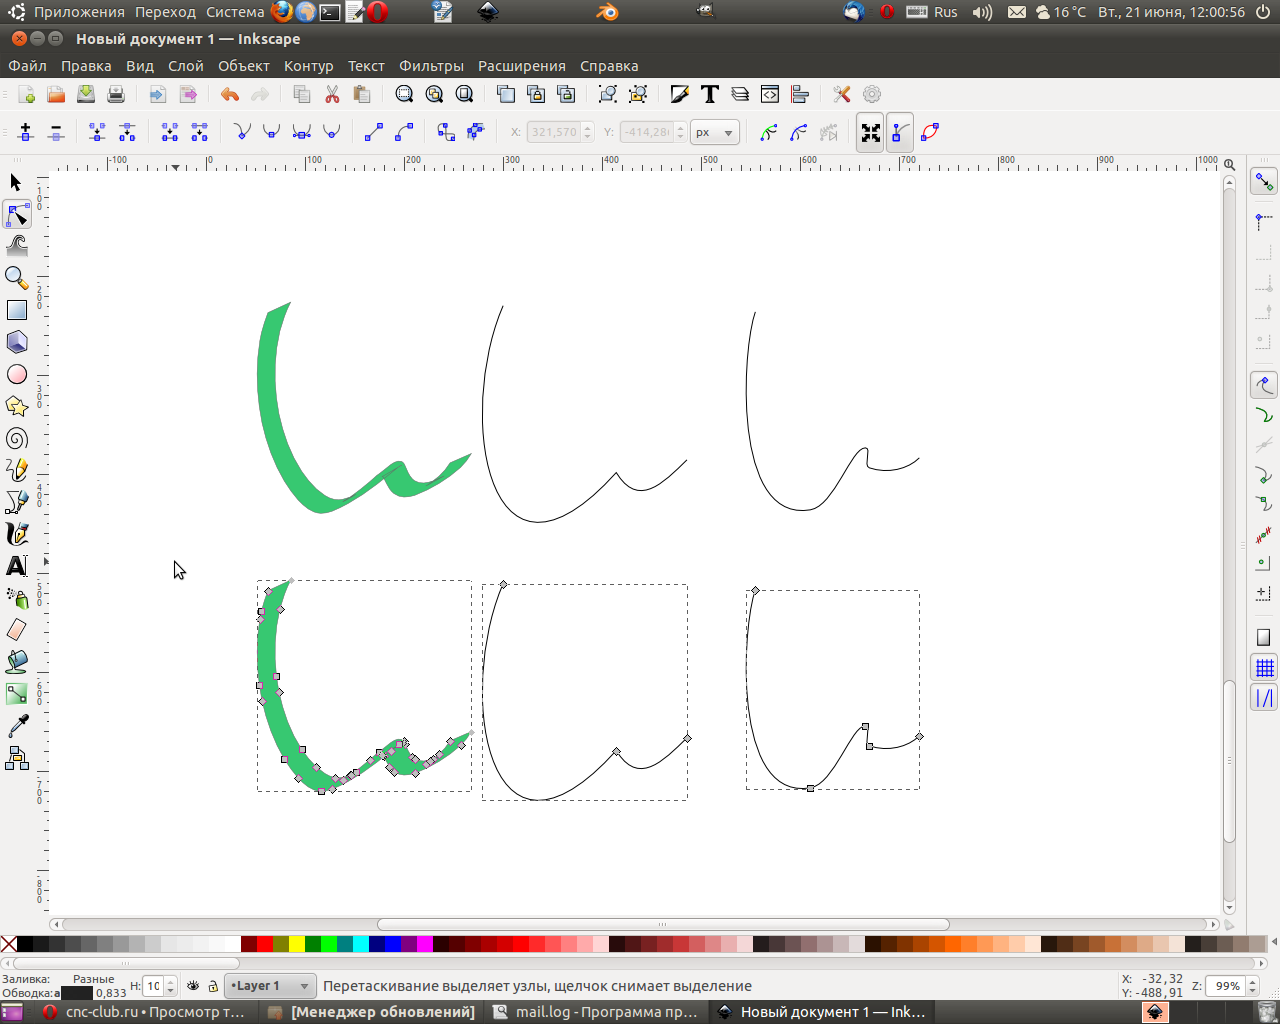Click the Save document icon
Screen dimensions: 1280x1024
86,94
